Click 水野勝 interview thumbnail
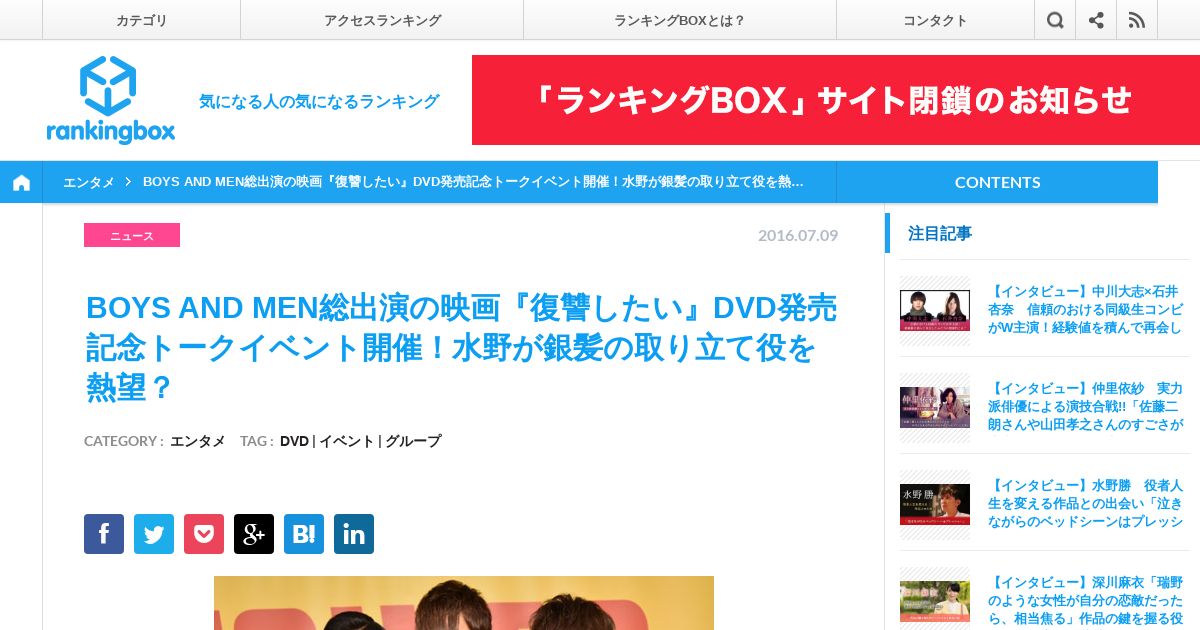This screenshot has height=630, width=1200. [935, 504]
